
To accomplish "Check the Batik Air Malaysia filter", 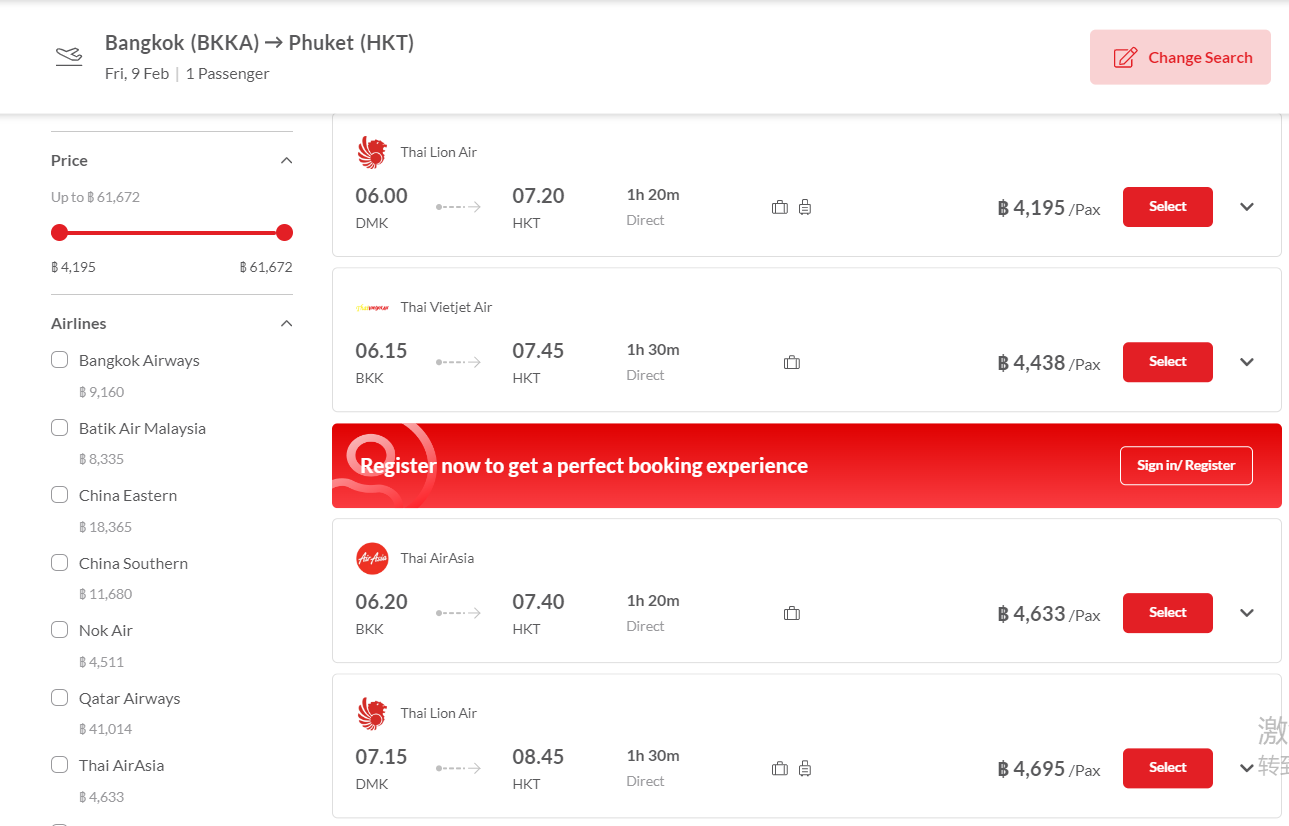I will [x=60, y=428].
